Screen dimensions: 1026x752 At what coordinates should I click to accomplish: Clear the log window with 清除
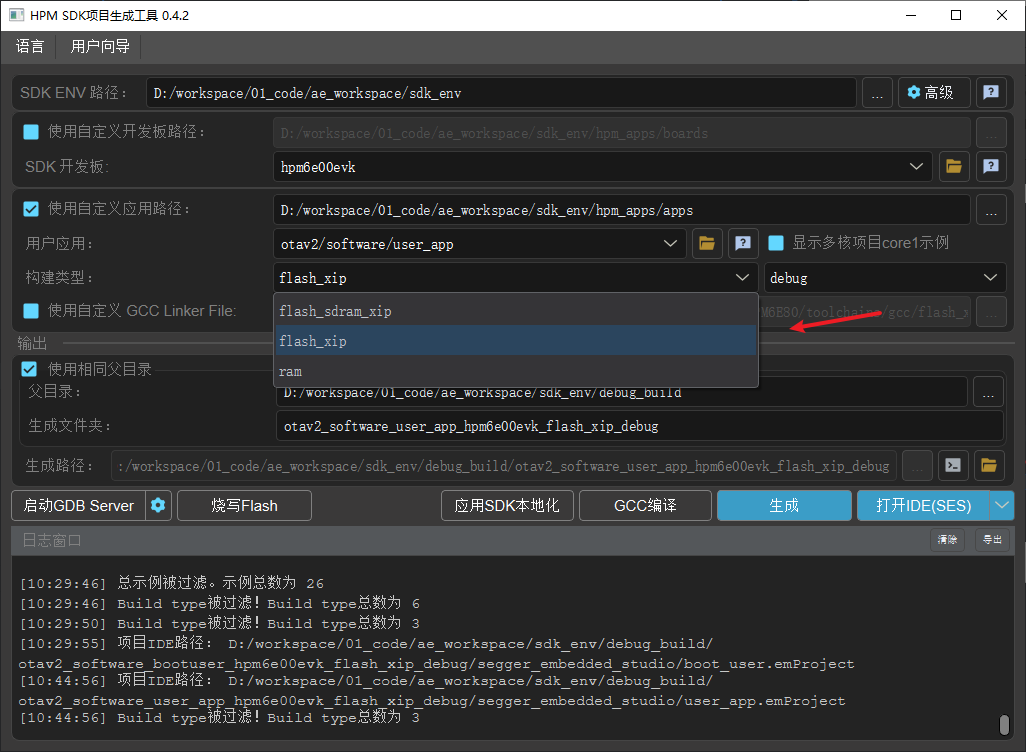coord(947,540)
